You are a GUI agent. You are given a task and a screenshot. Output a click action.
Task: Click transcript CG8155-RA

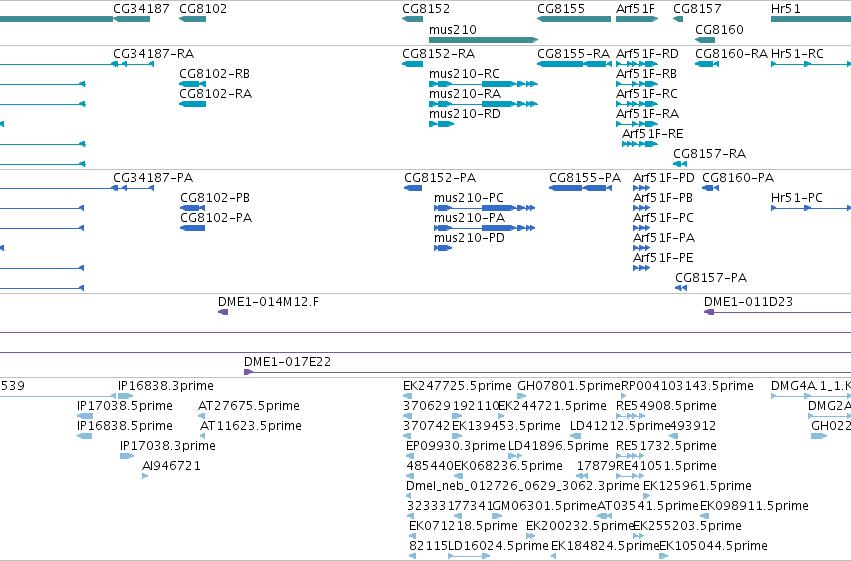coord(574,54)
